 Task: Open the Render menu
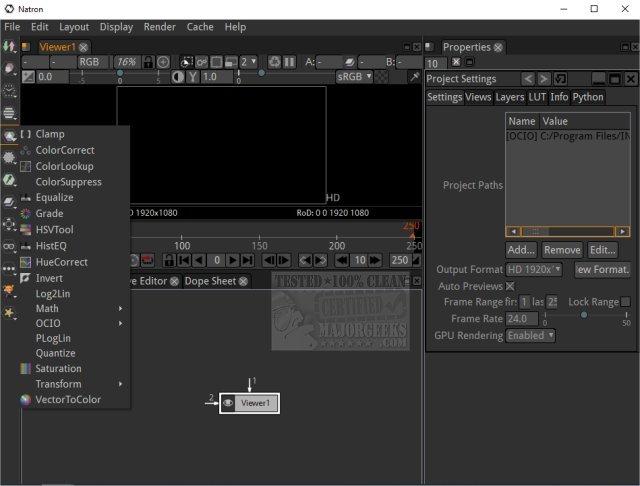(159, 27)
